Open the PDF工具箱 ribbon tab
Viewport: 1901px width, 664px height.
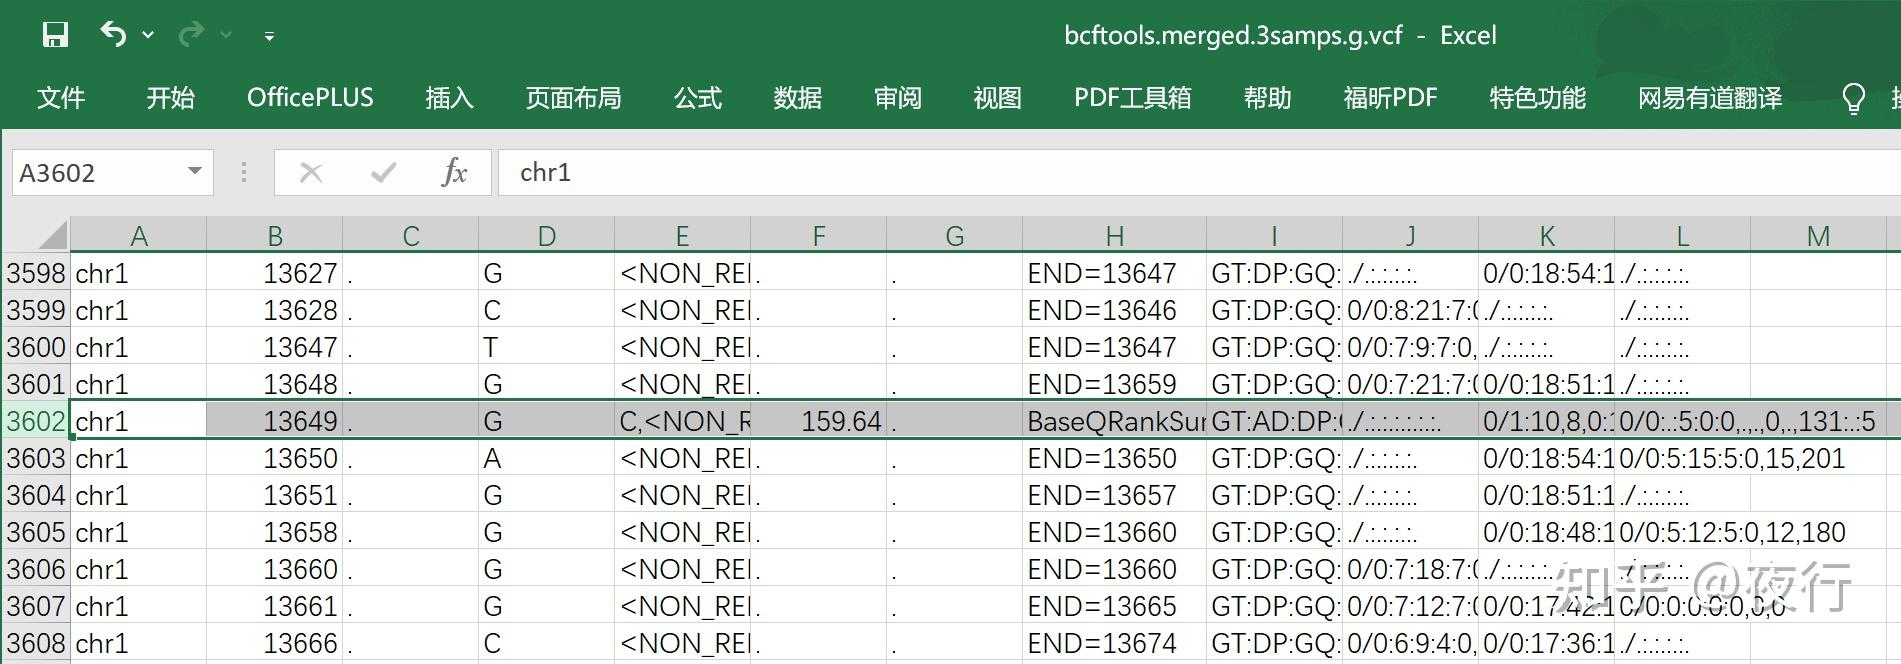click(1132, 98)
